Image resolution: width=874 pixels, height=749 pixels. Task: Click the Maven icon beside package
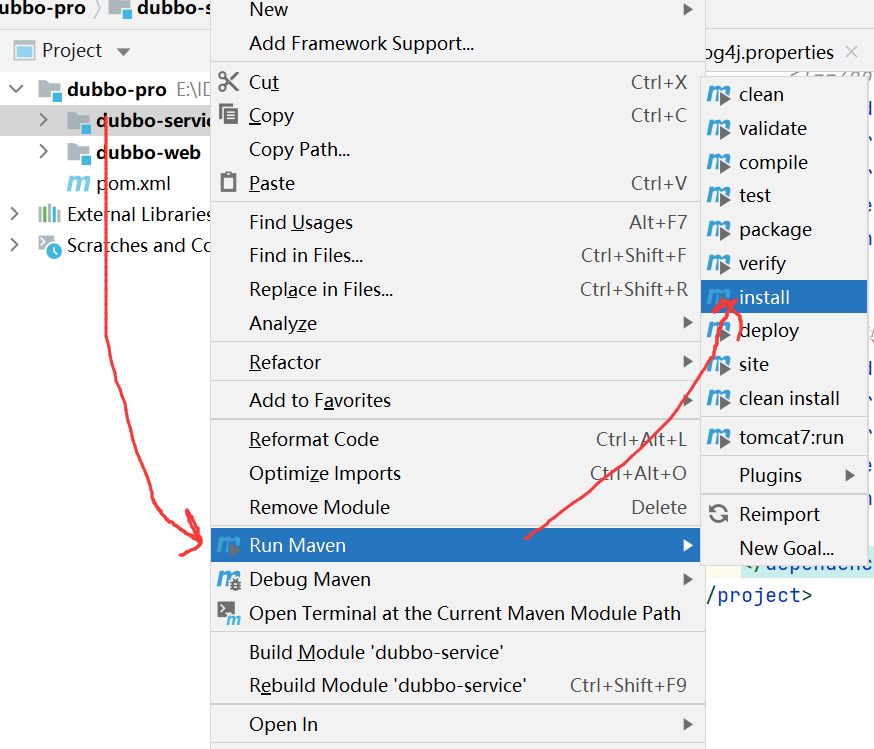[718, 230]
